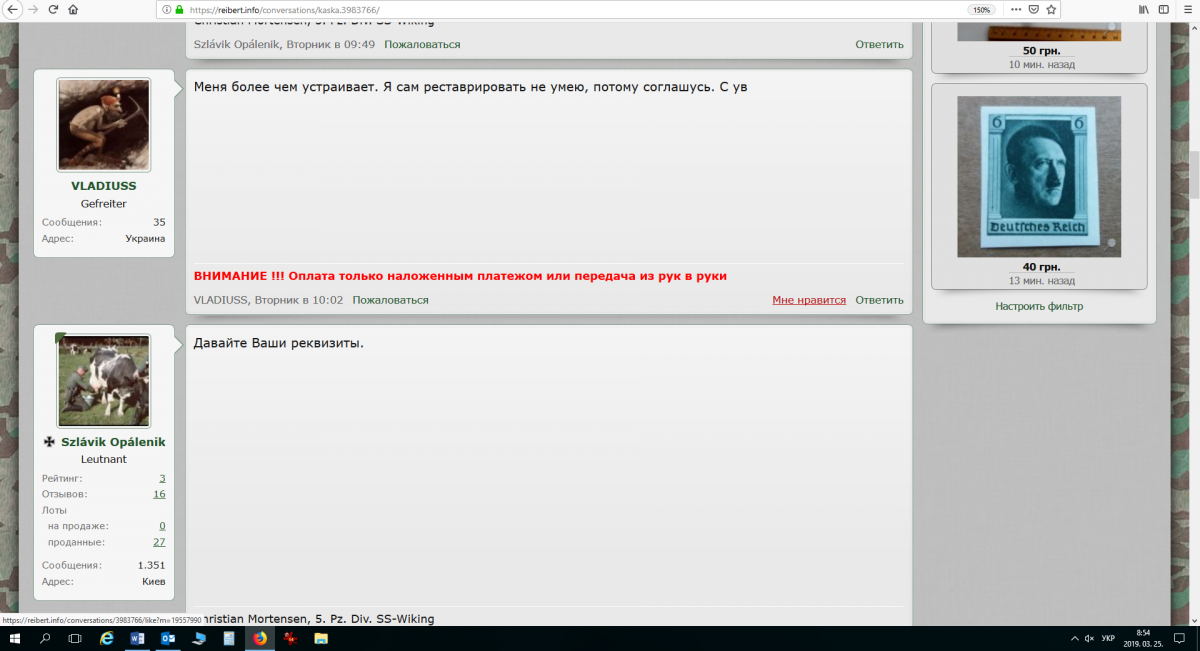
Task: View site info via the address bar info icon
Action: (x=166, y=9)
